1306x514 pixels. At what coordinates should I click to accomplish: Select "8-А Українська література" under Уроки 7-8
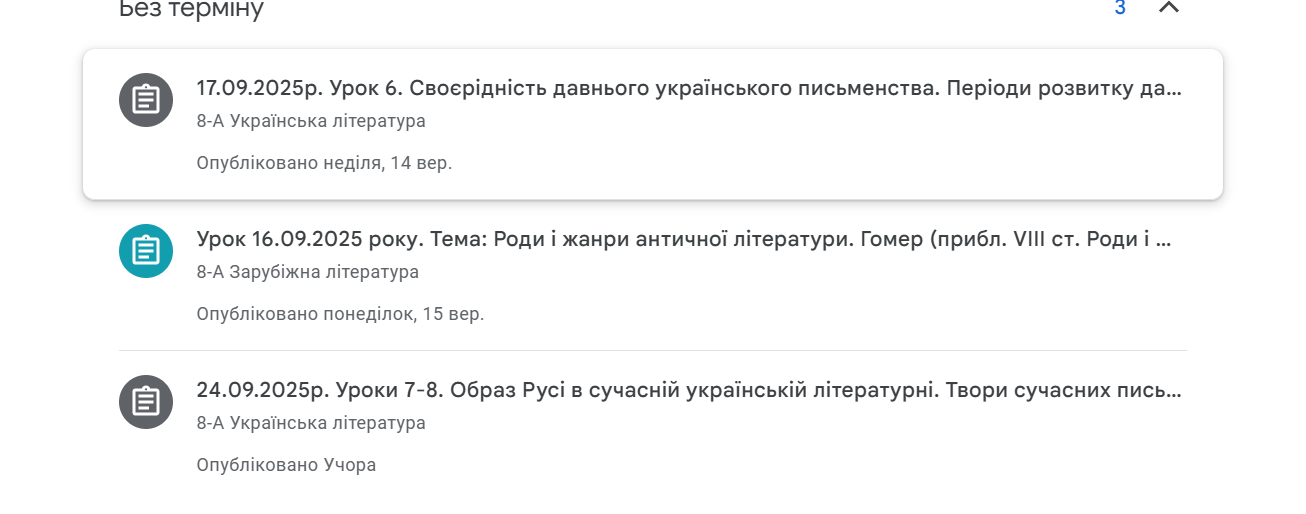click(x=311, y=423)
